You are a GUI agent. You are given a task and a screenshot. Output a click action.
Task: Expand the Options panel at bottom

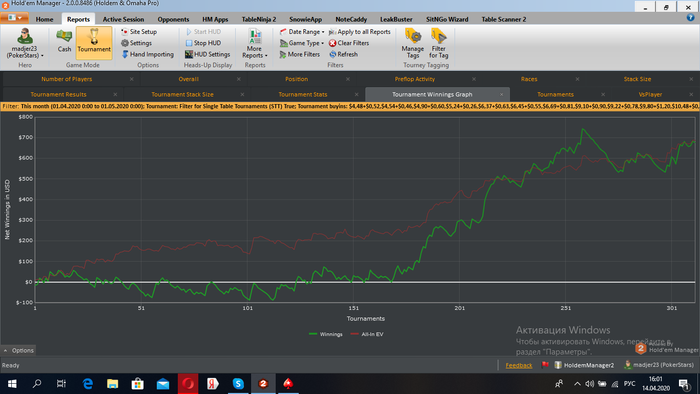18,350
